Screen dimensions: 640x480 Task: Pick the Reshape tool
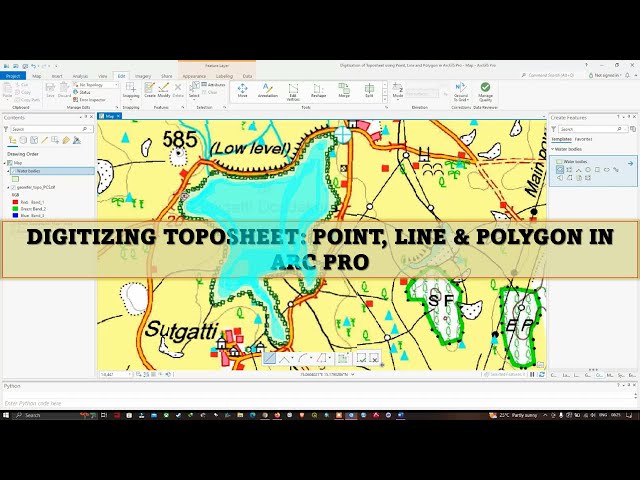click(x=318, y=91)
